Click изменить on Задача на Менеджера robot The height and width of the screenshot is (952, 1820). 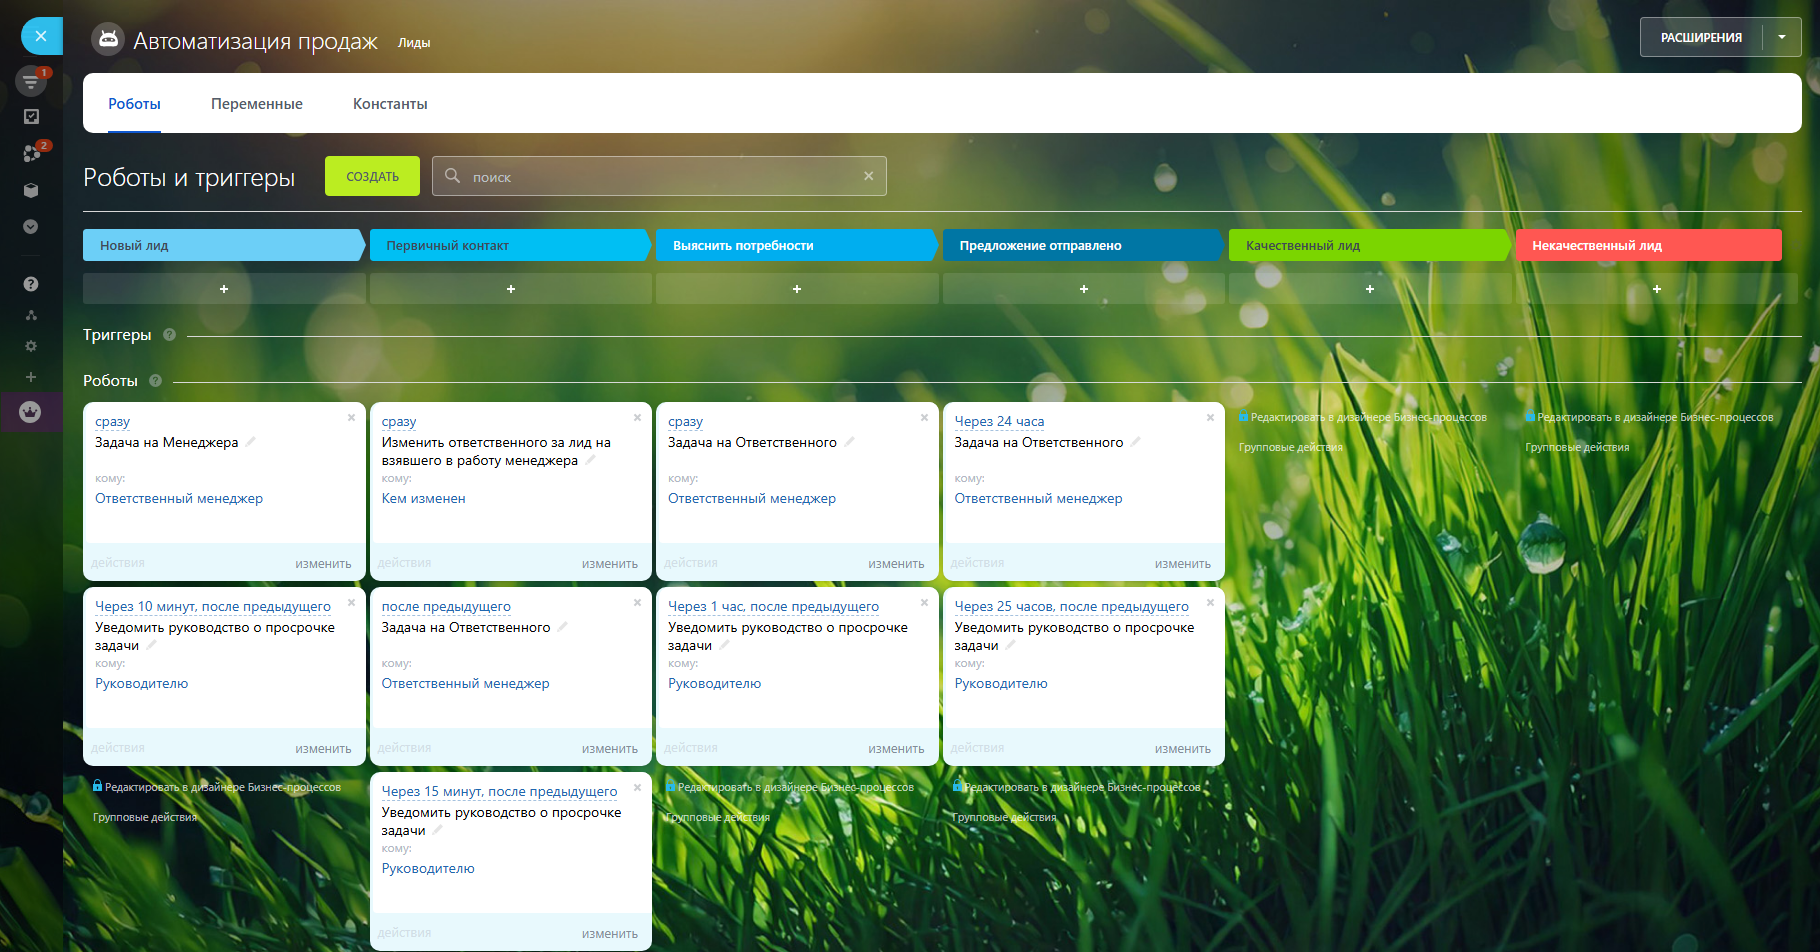pyautogui.click(x=323, y=564)
